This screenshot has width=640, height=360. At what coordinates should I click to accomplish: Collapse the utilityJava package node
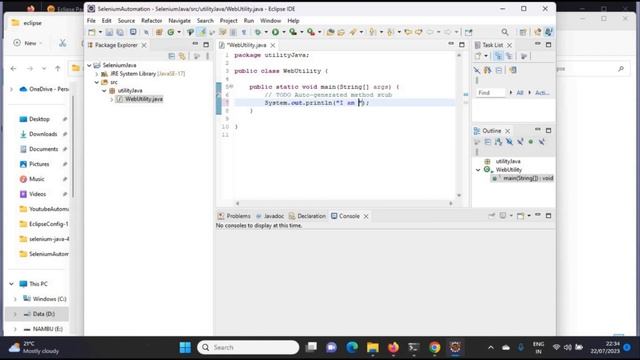[x=104, y=91]
